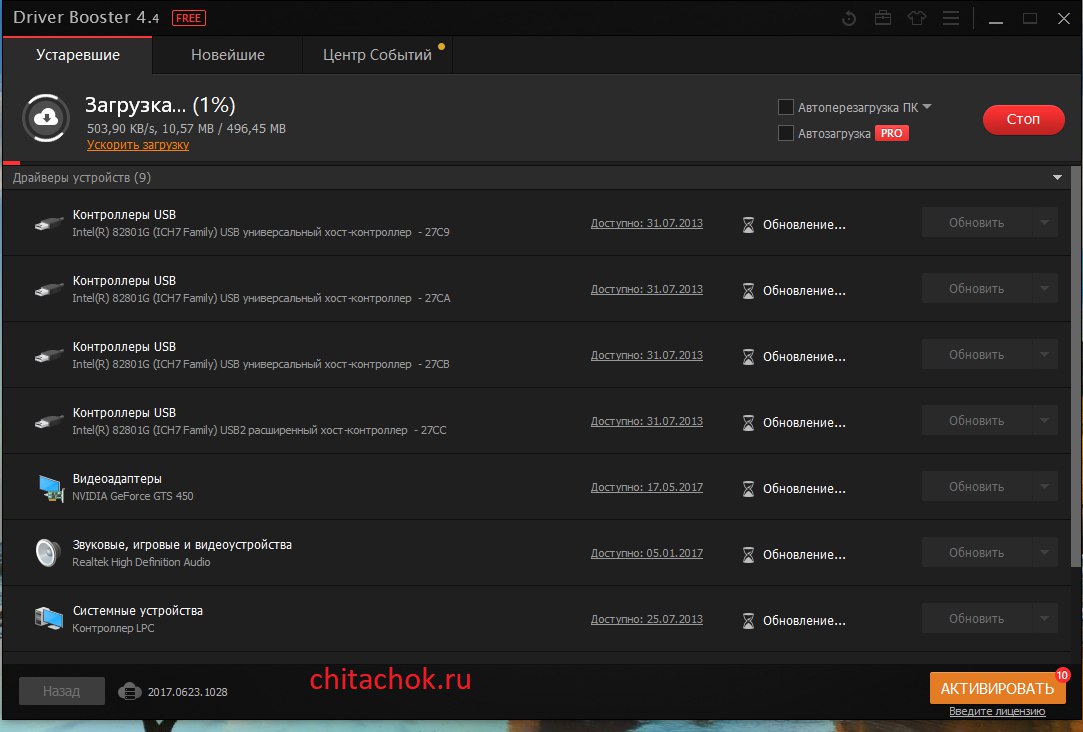Click the red download progress bar
Screen dimensions: 1083x732
[11, 163]
